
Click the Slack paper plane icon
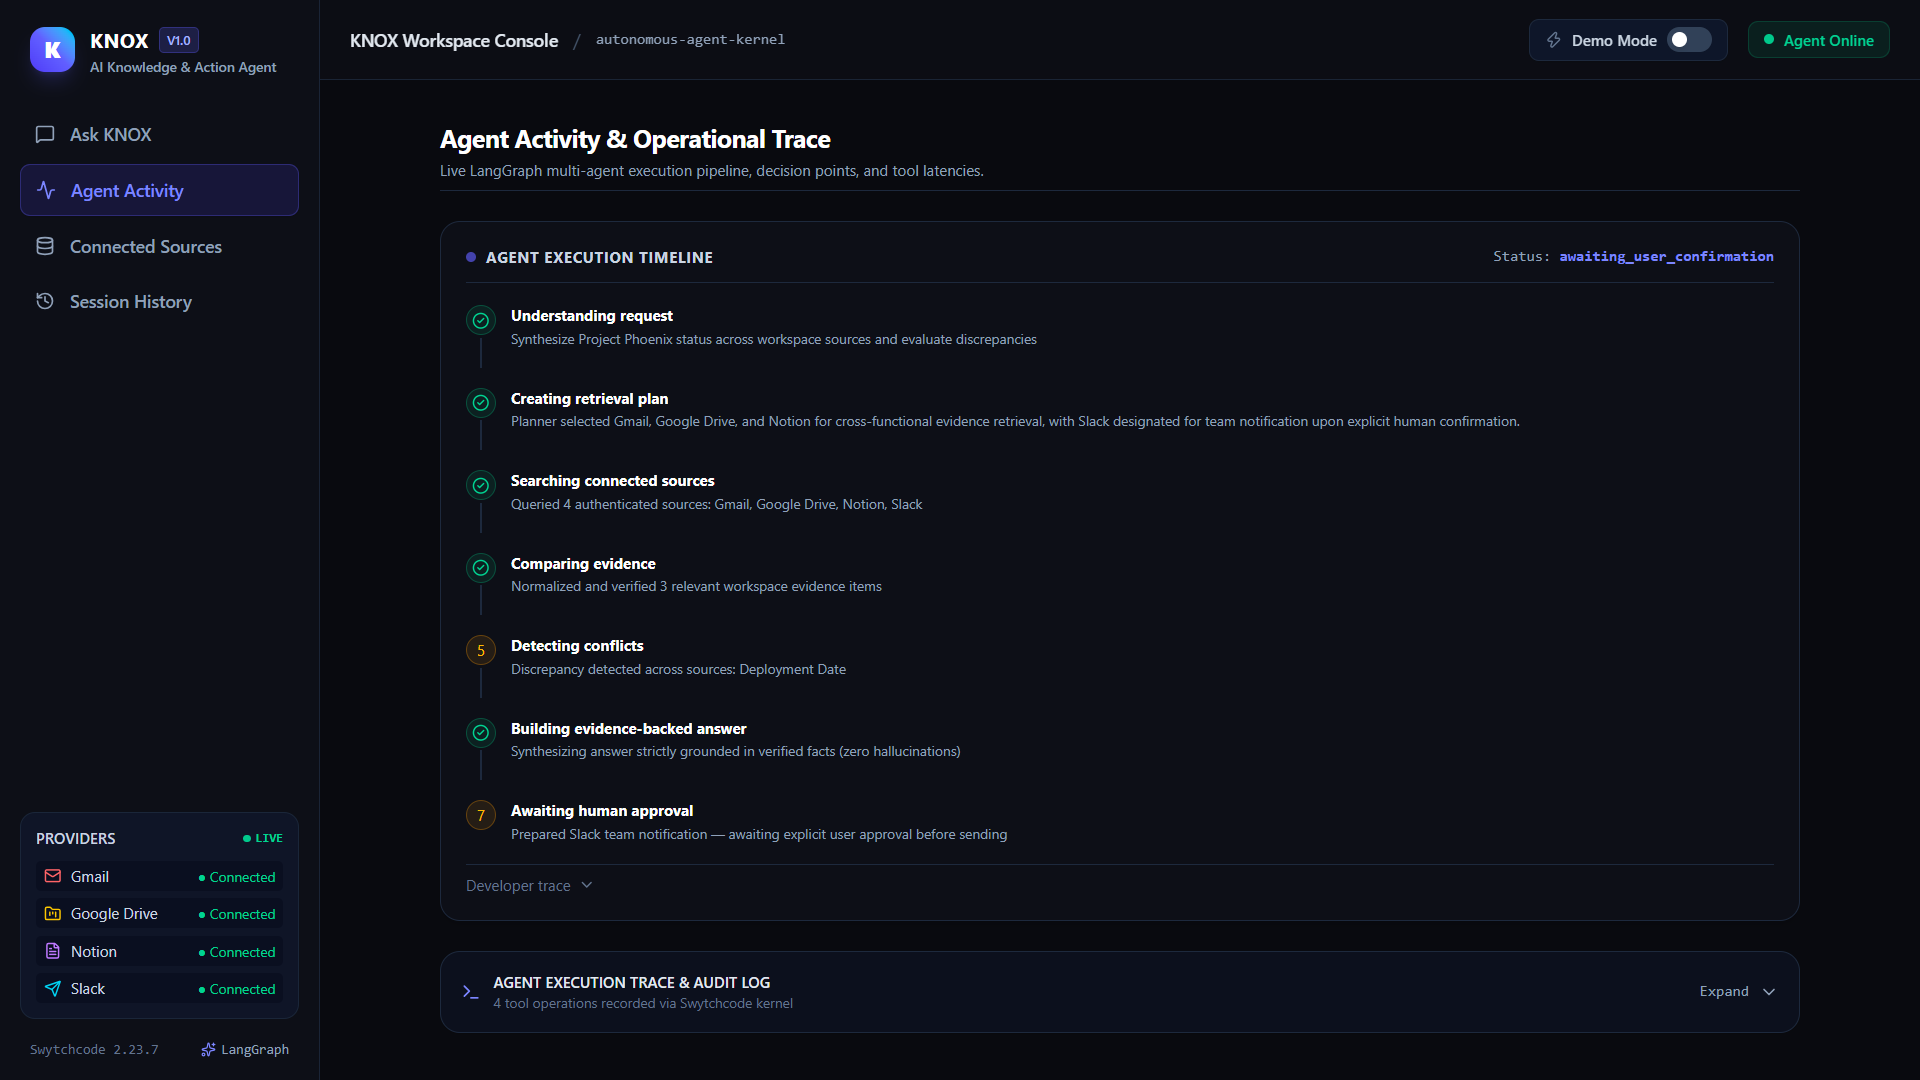[x=53, y=988]
